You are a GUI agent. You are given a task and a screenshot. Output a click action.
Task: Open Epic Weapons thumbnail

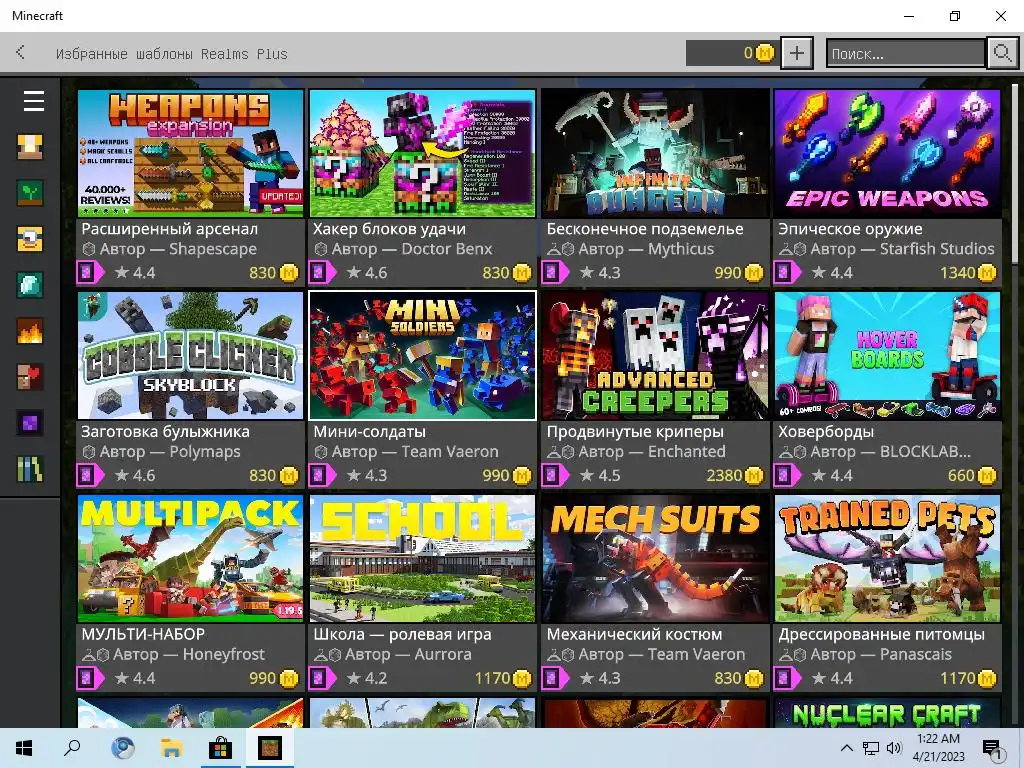[887, 153]
